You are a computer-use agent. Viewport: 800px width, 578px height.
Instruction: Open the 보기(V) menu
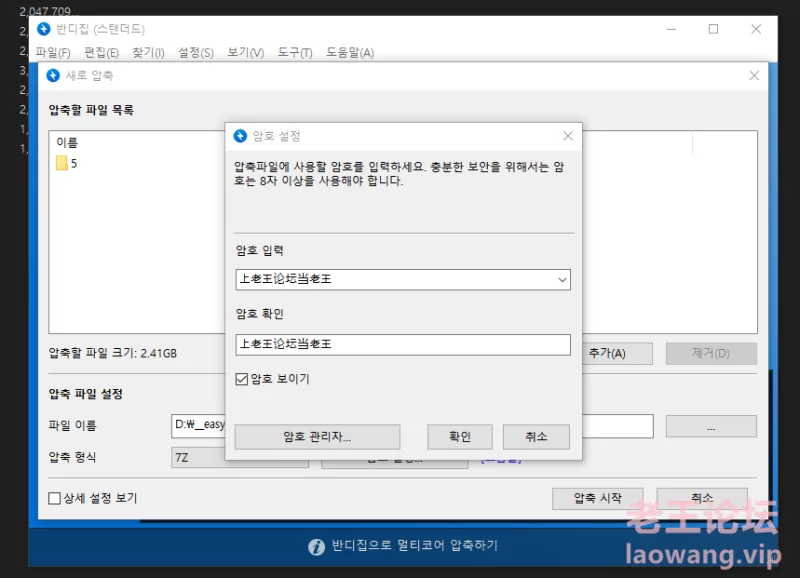click(245, 53)
